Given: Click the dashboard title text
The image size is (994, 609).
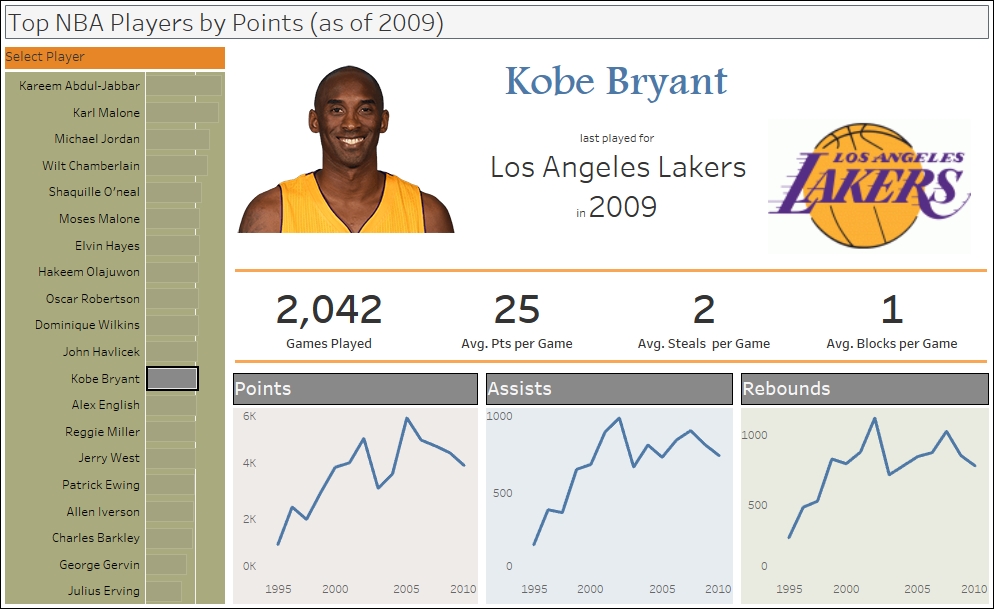Looking at the screenshot, I should coord(226,23).
